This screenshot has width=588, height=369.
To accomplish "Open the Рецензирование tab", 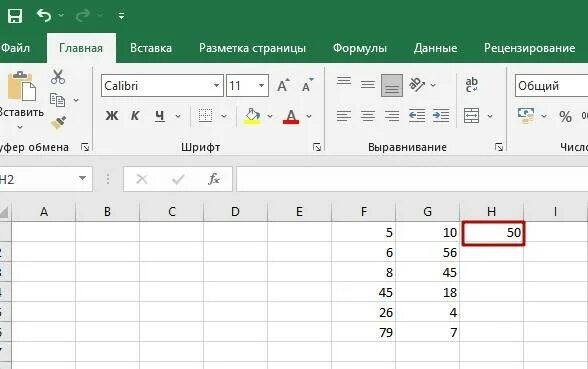I will coord(530,48).
